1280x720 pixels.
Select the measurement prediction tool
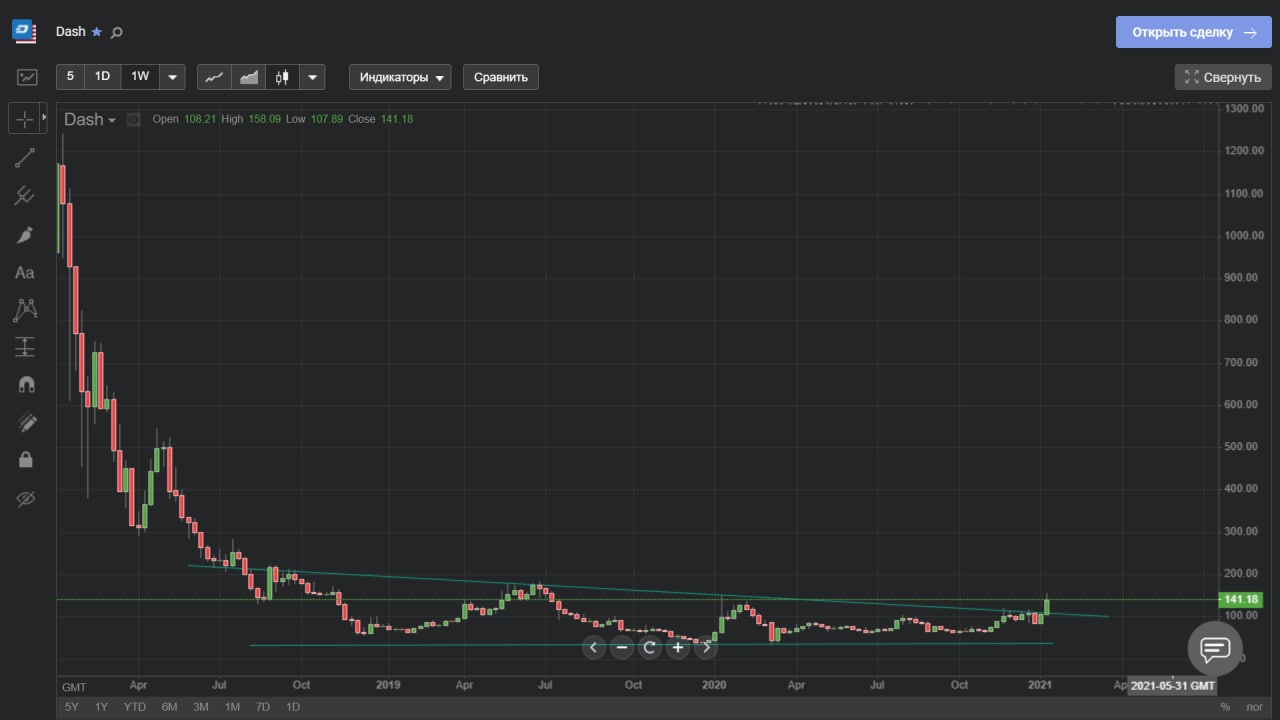(x=25, y=347)
